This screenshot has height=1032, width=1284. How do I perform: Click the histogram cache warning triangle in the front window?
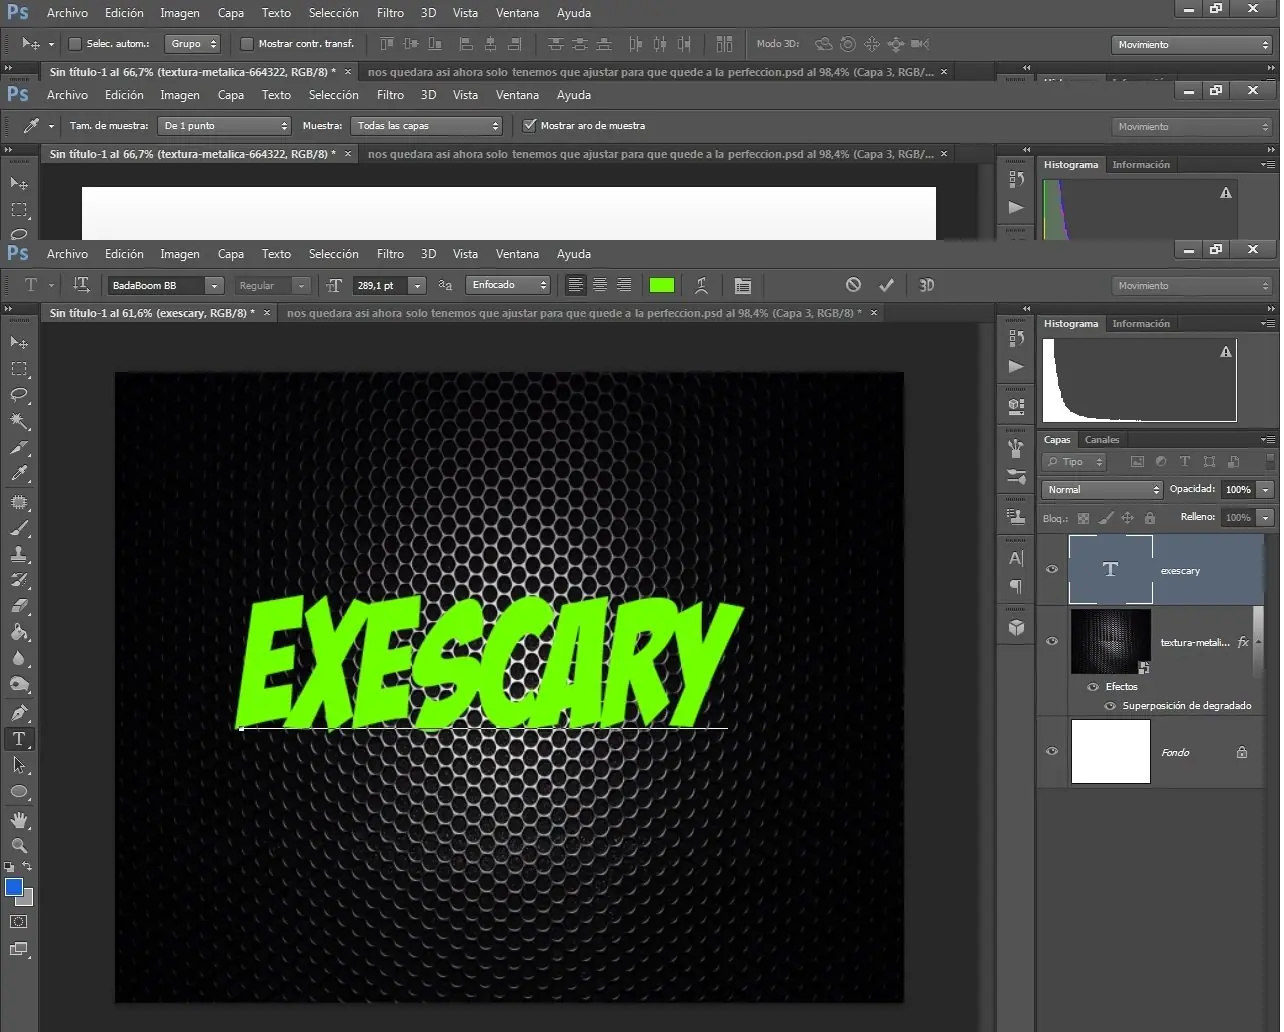tap(1226, 352)
